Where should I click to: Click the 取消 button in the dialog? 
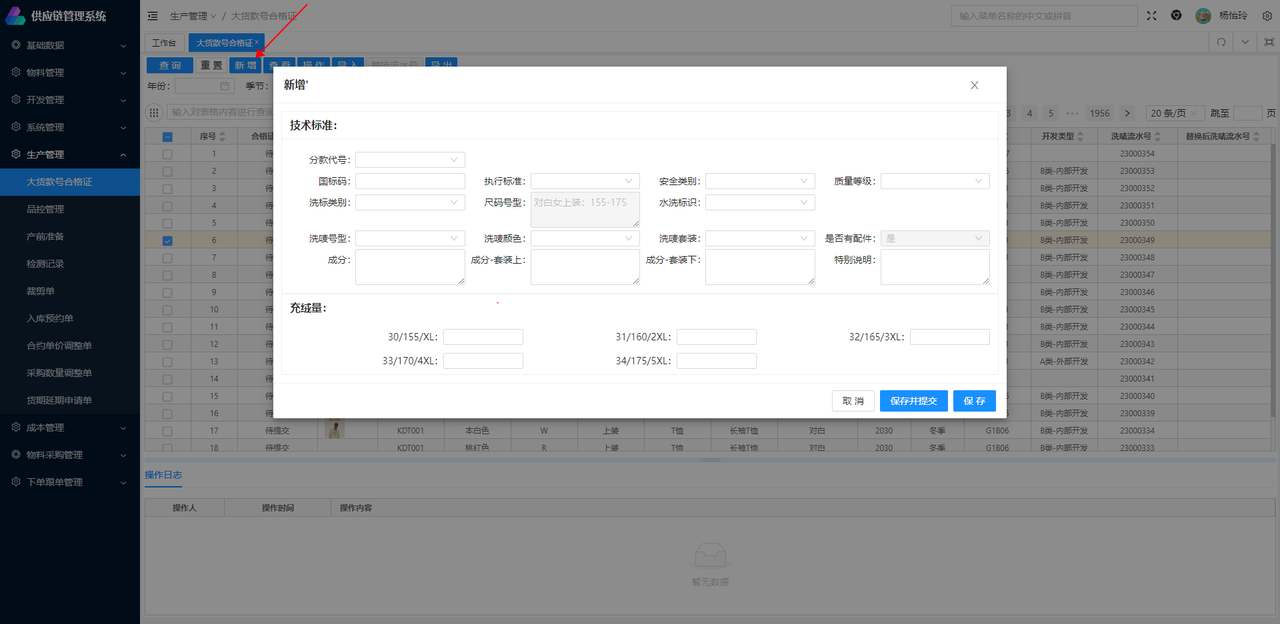point(853,401)
